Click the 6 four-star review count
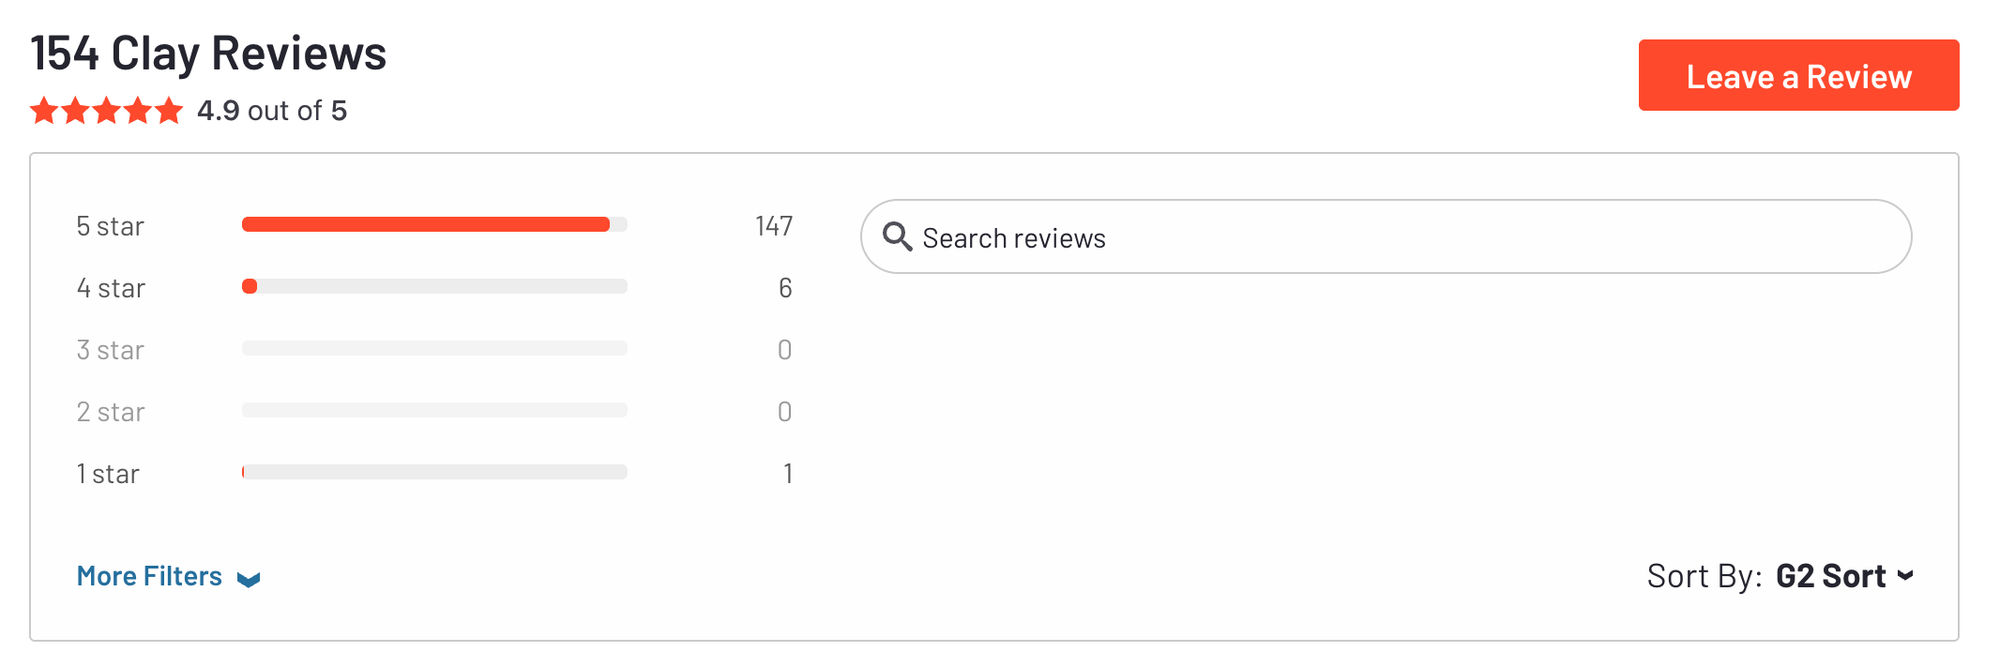This screenshot has height=668, width=2000. [785, 288]
